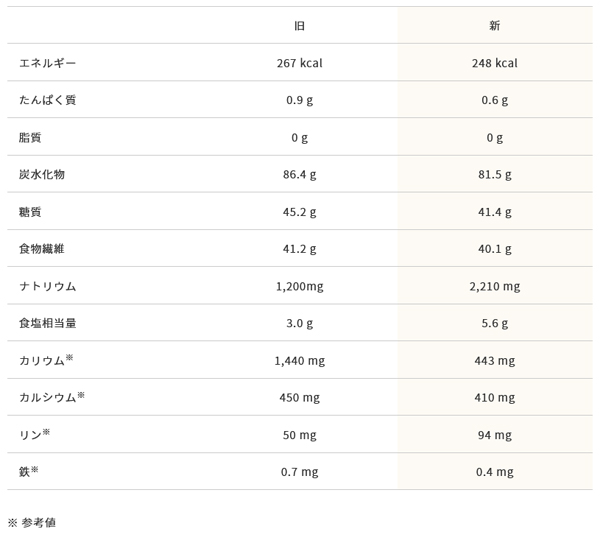Select the エネルギー row label
This screenshot has width=600, height=540.
(47, 63)
